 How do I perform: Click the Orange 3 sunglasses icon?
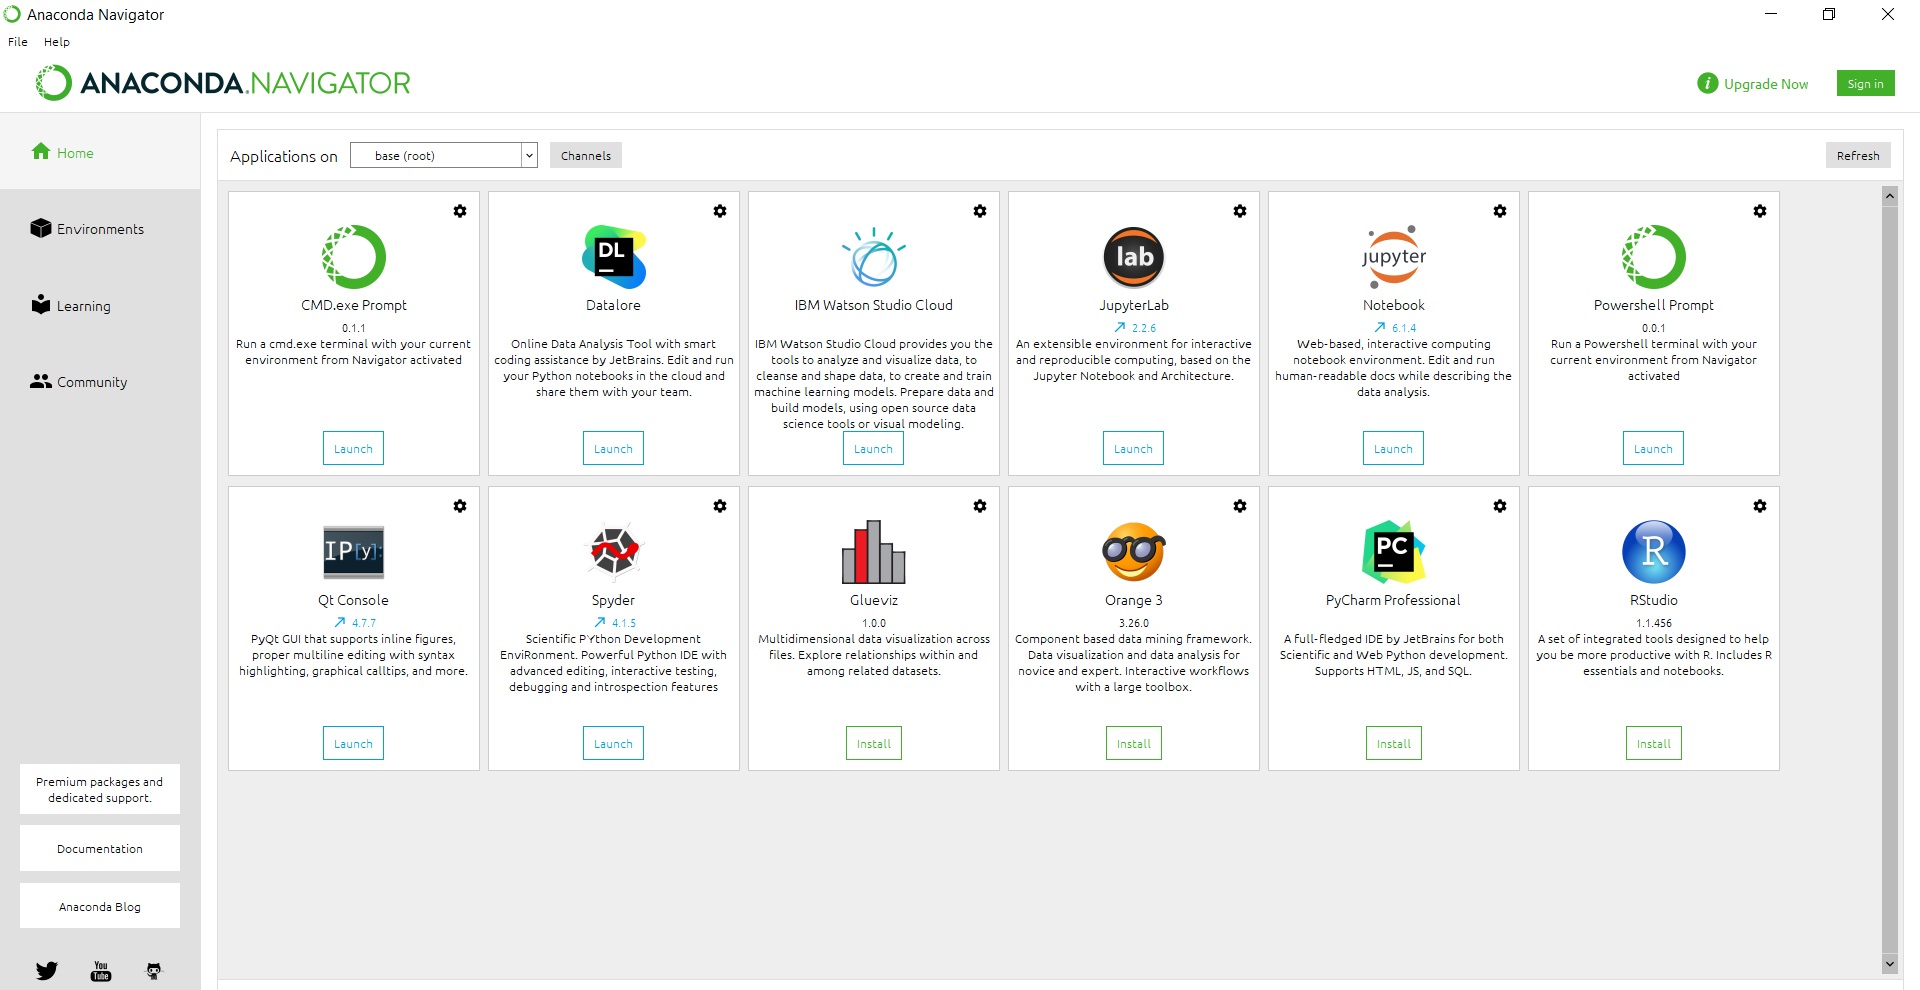point(1134,552)
